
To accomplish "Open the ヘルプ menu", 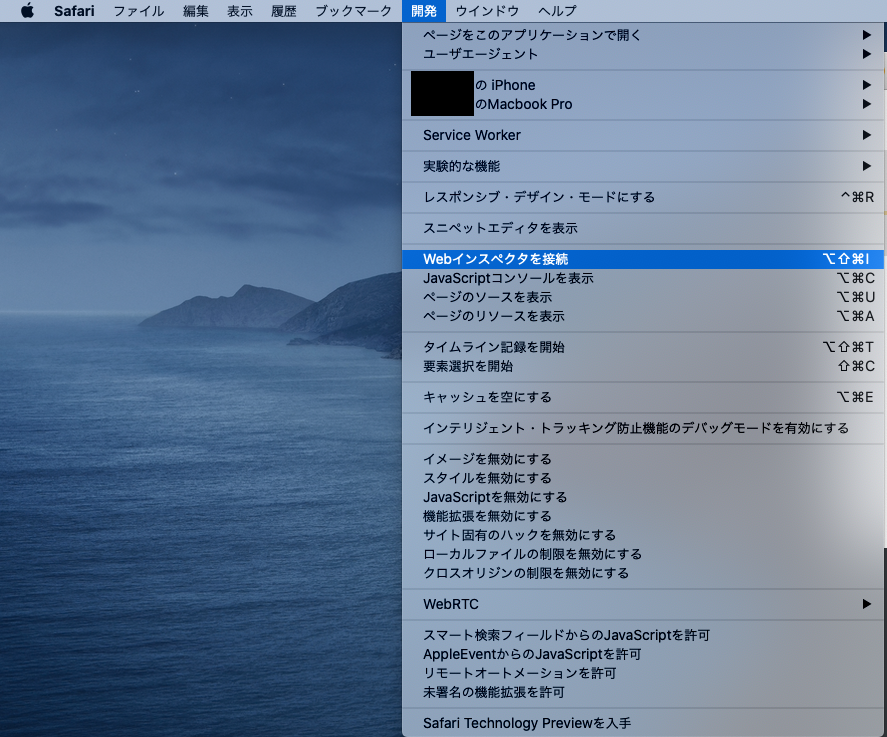I will (557, 11).
